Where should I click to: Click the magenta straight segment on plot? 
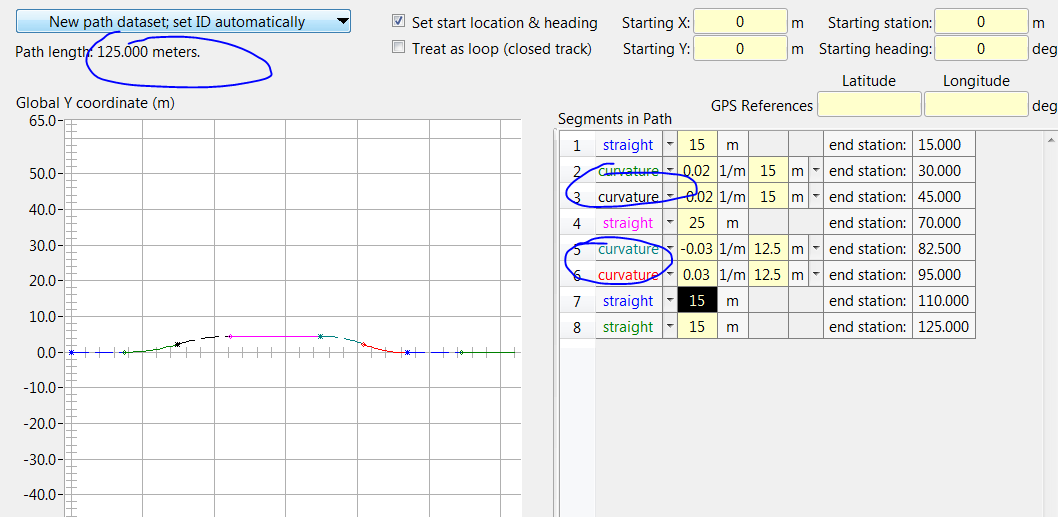click(x=275, y=336)
